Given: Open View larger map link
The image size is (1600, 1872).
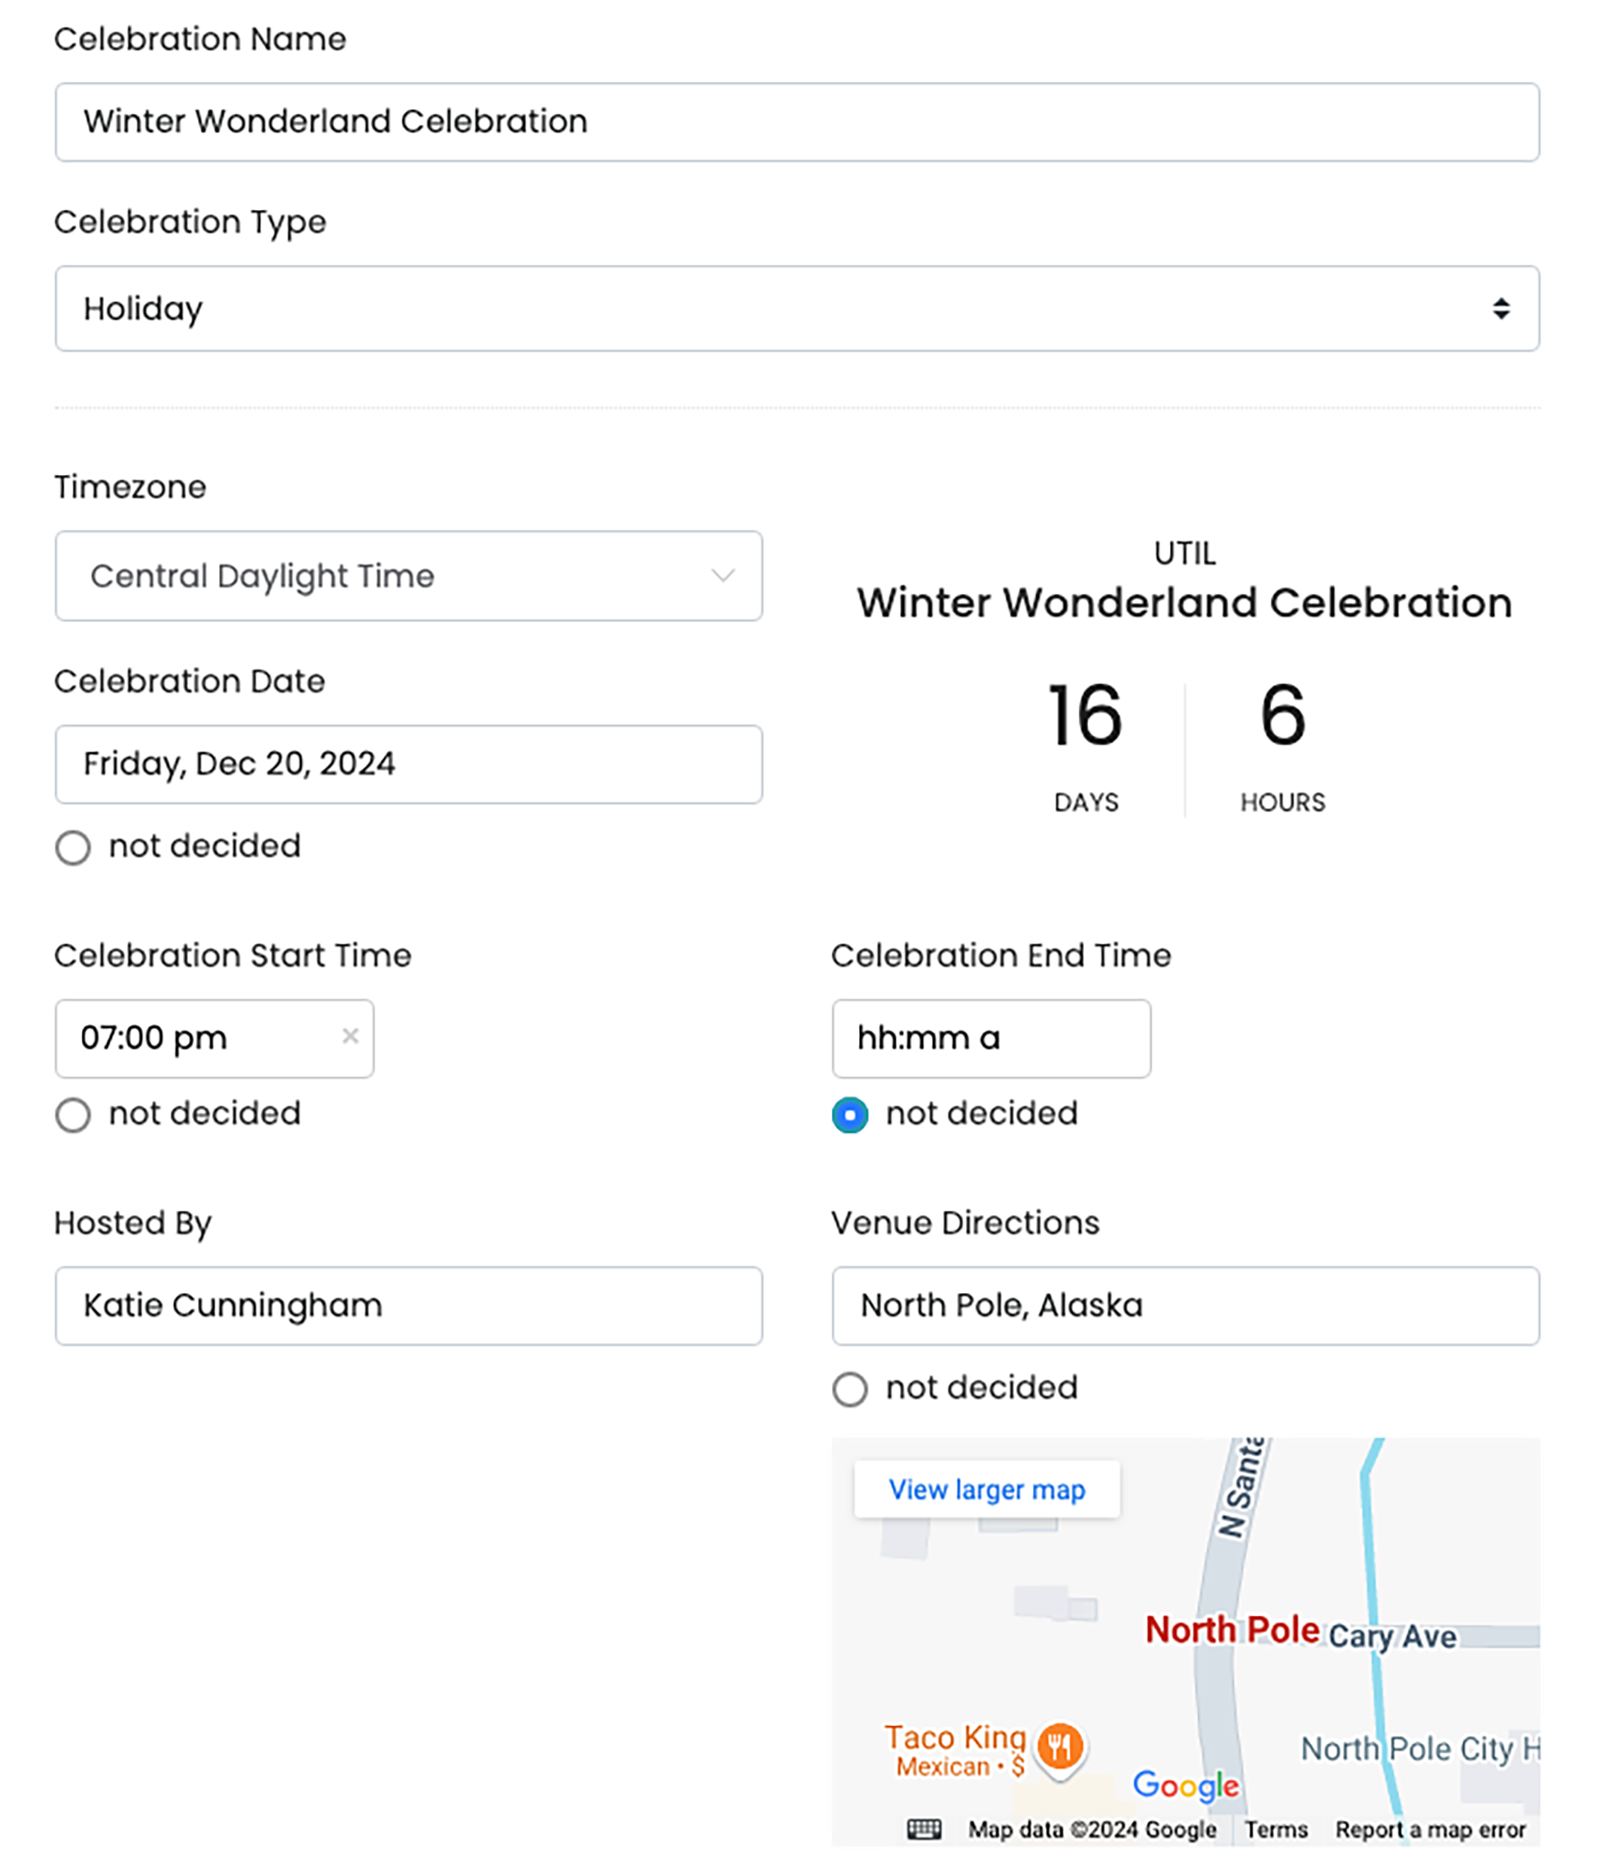Looking at the screenshot, I should [x=987, y=1490].
